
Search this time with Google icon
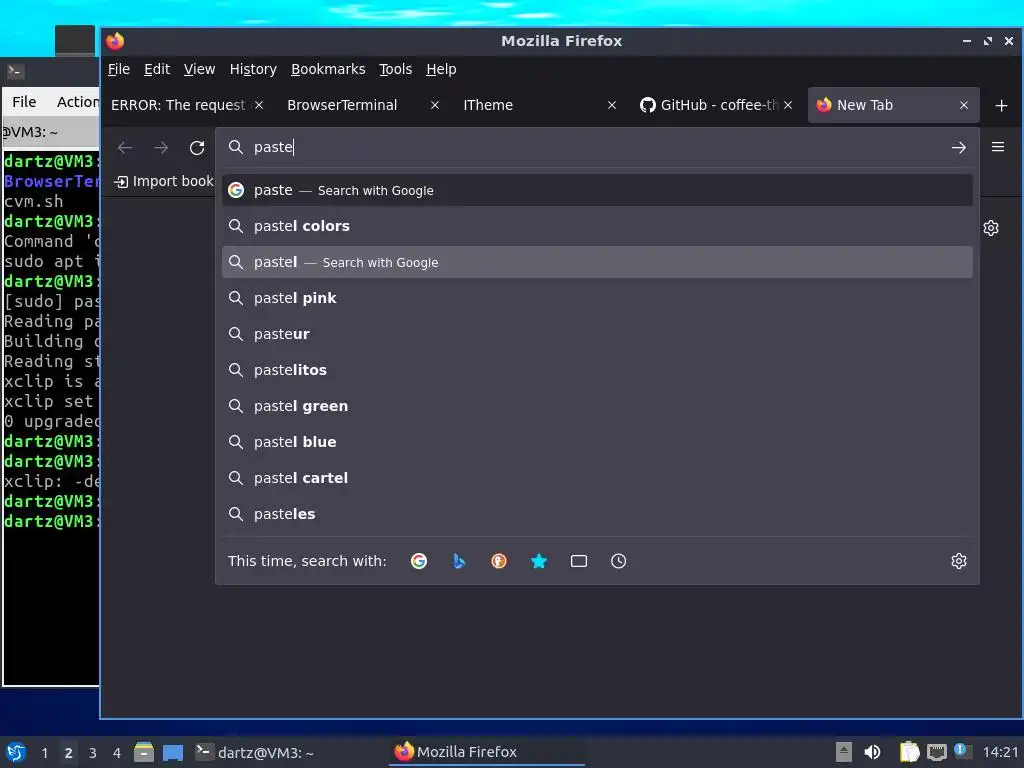[419, 561]
